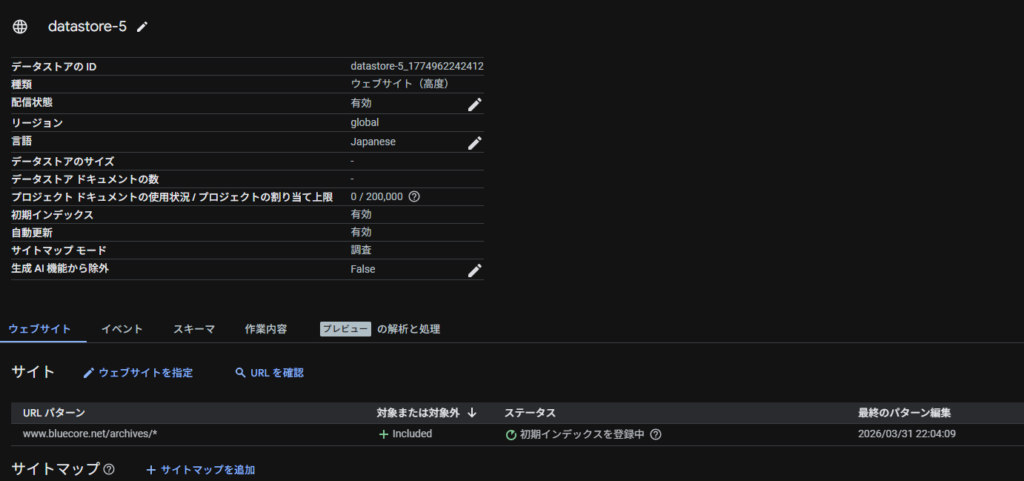Open the スキーマ tab
1024x481 pixels.
click(193, 329)
